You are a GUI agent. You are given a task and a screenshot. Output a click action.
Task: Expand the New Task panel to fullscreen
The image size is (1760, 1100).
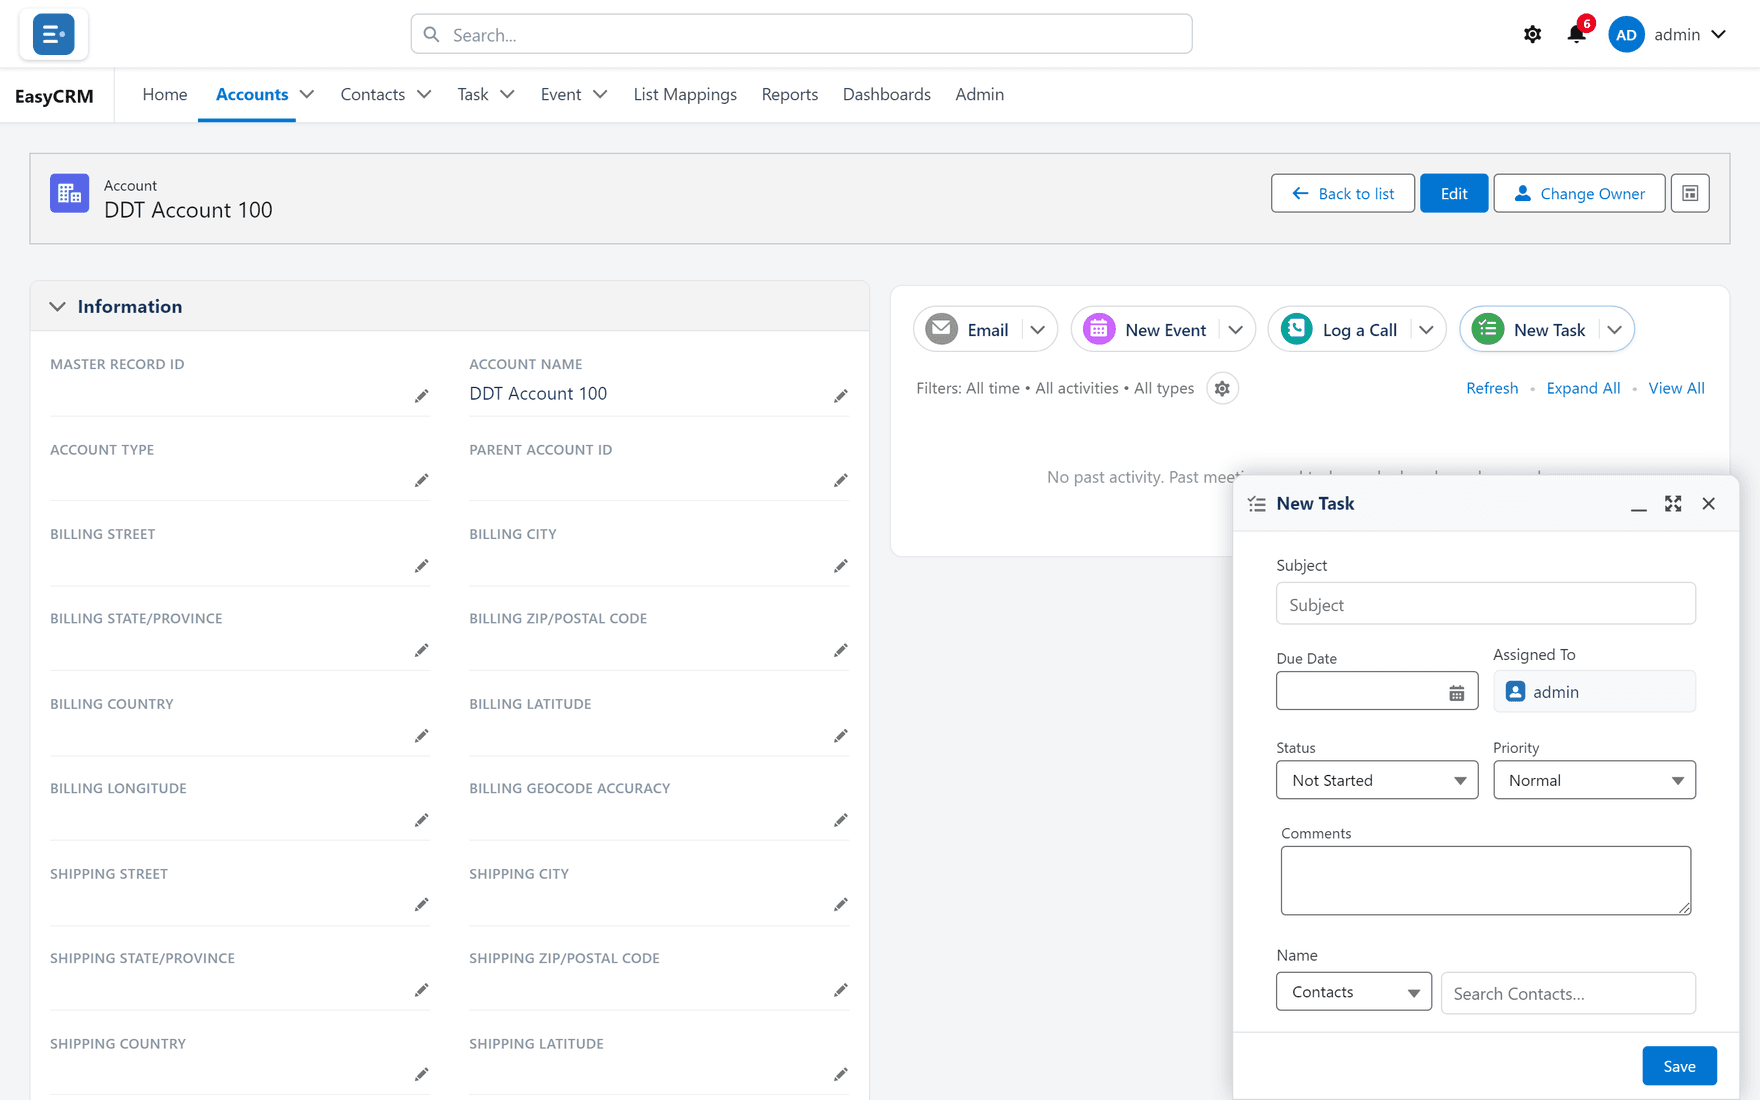(x=1673, y=503)
